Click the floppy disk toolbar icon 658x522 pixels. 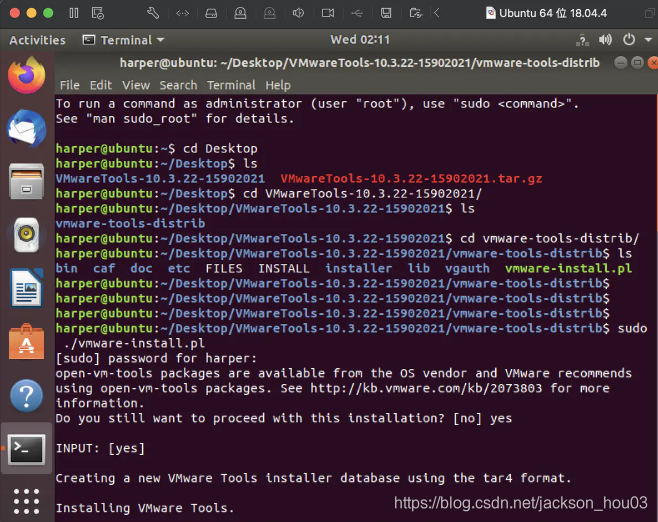(386, 13)
